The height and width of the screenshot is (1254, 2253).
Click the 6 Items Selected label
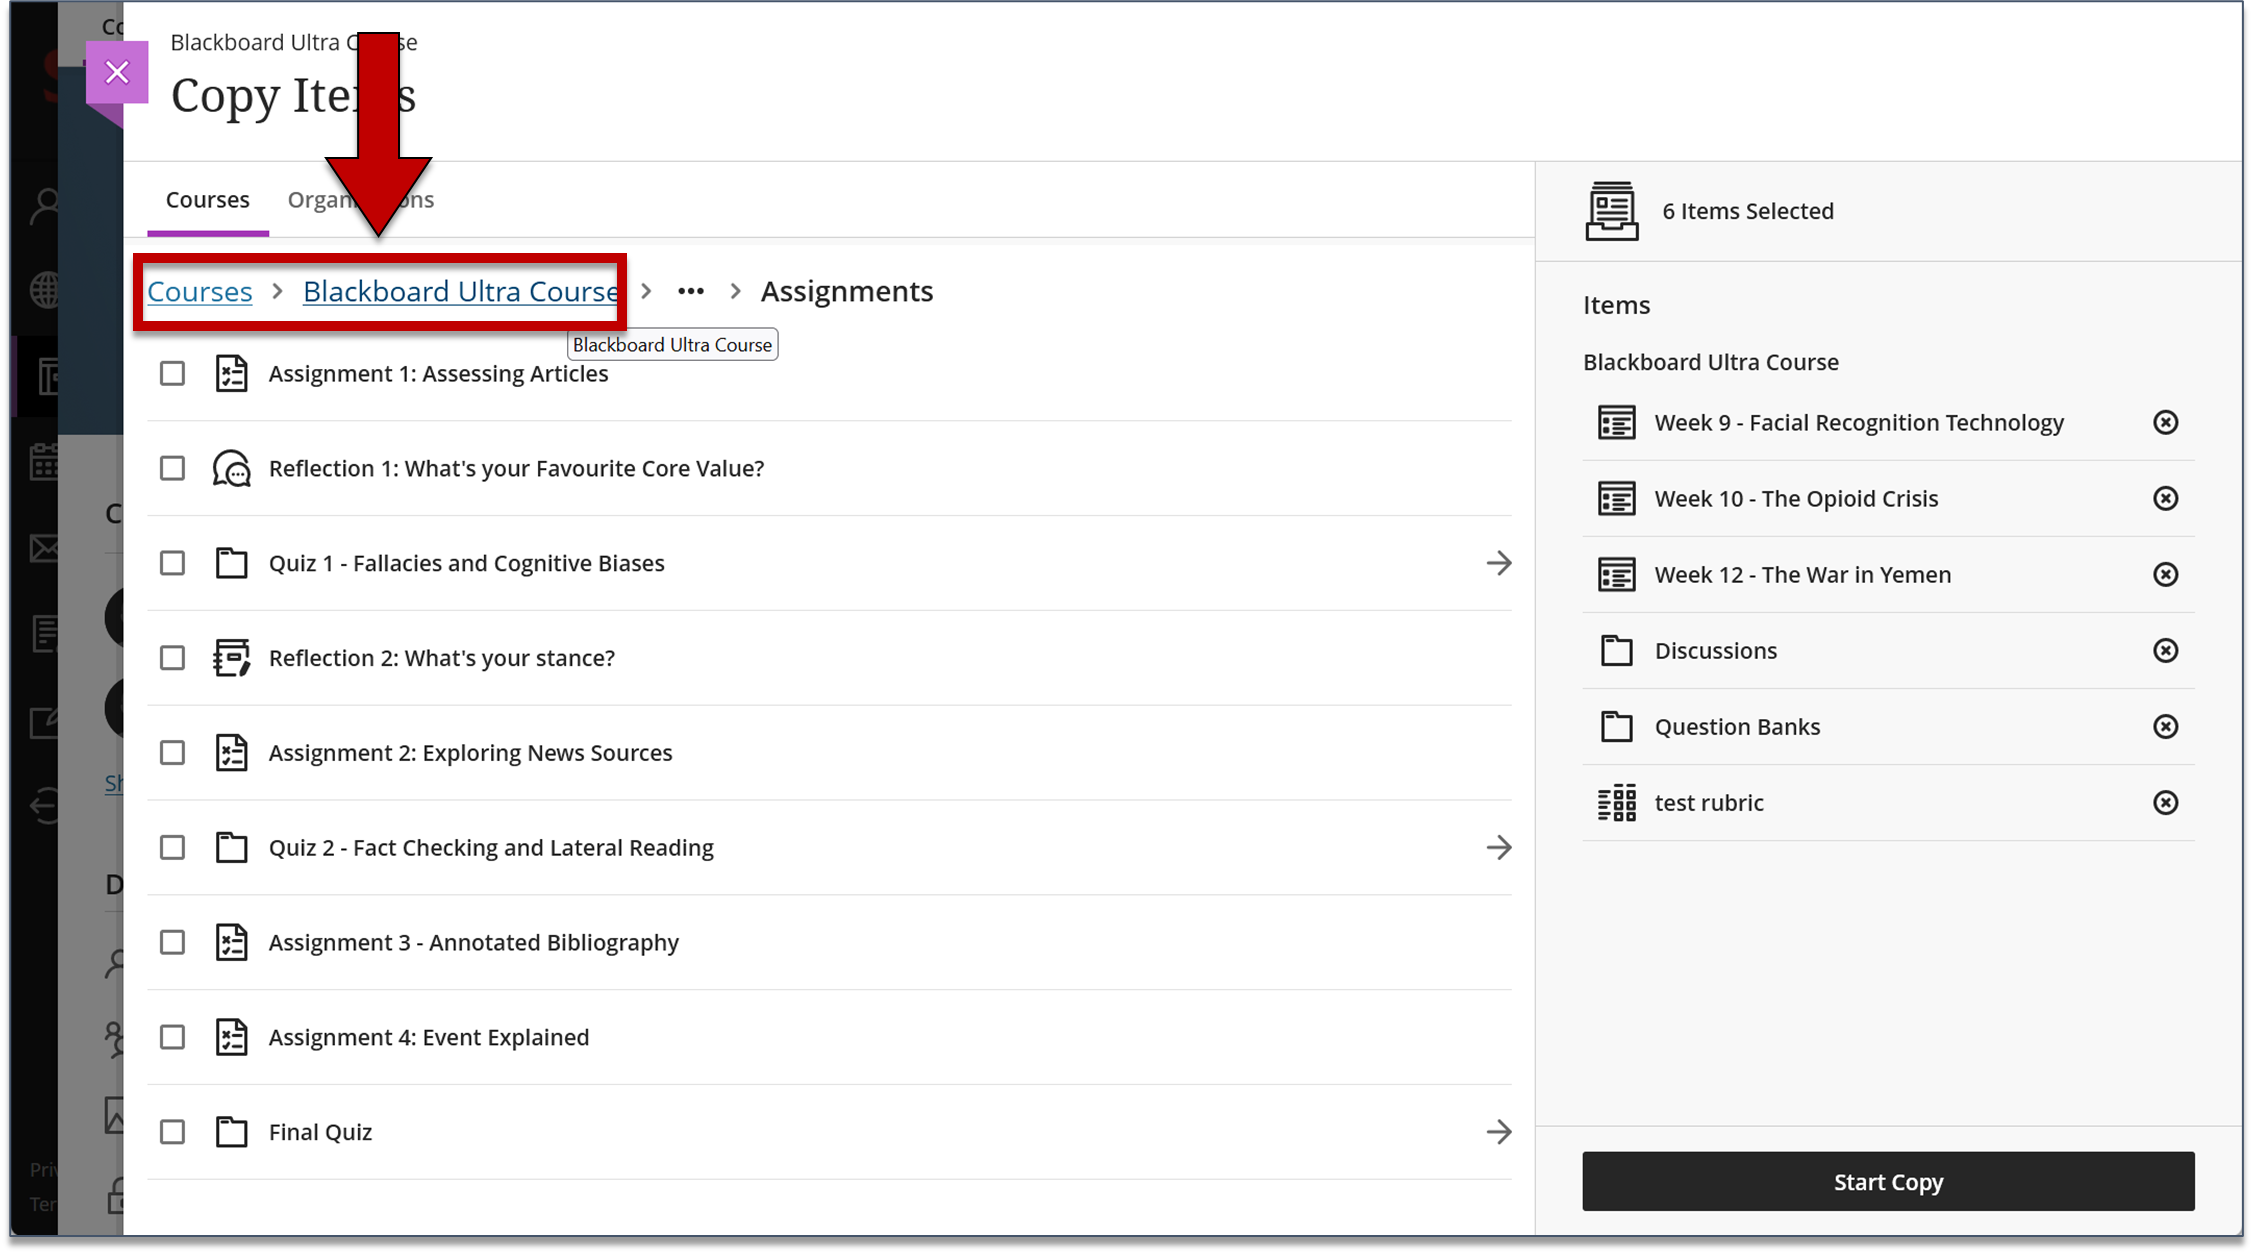click(1747, 211)
